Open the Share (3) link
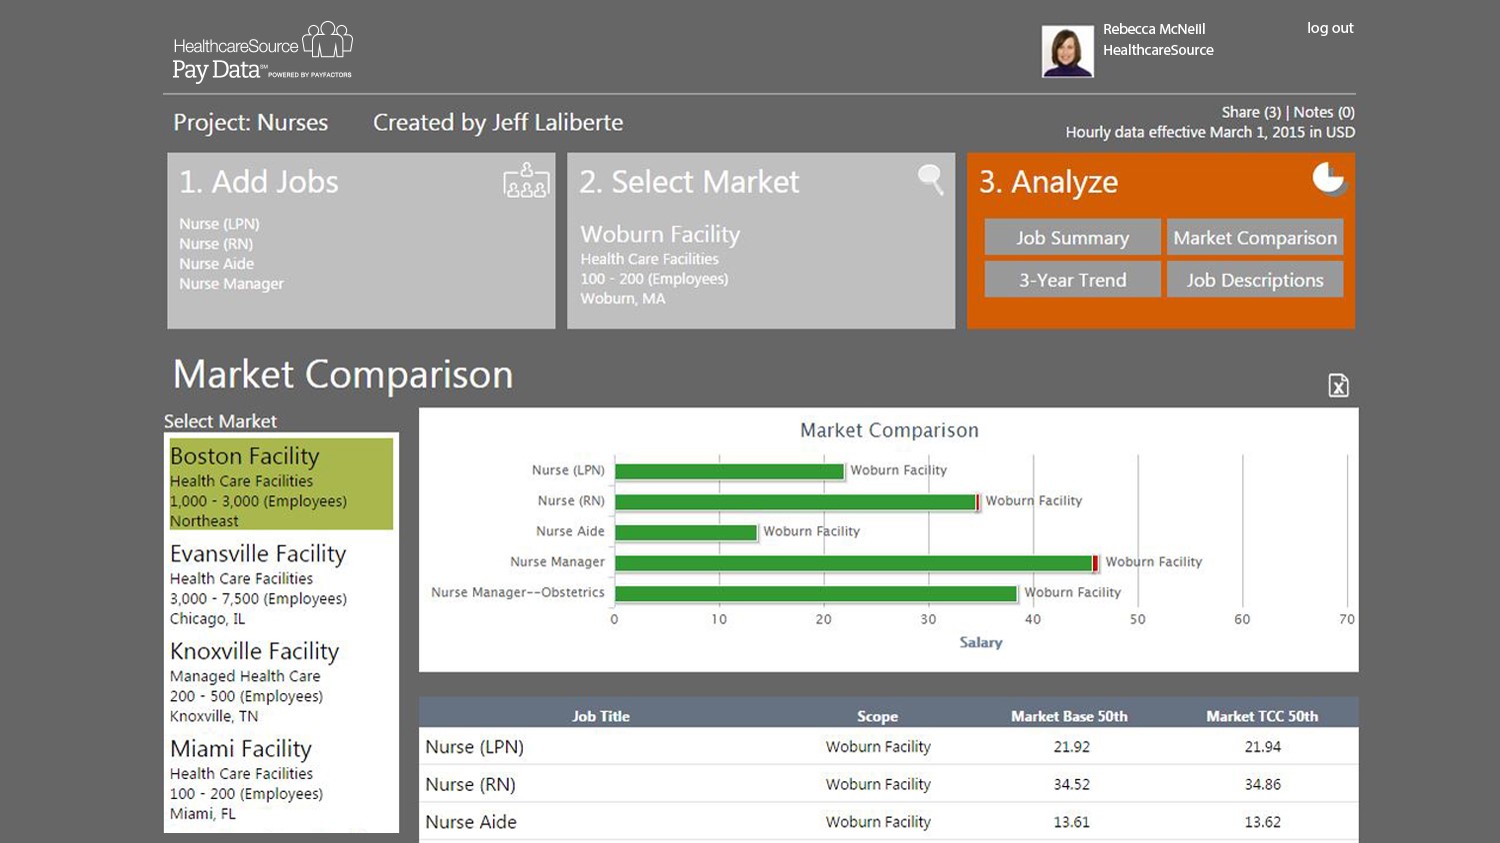This screenshot has height=843, width=1500. (1251, 112)
